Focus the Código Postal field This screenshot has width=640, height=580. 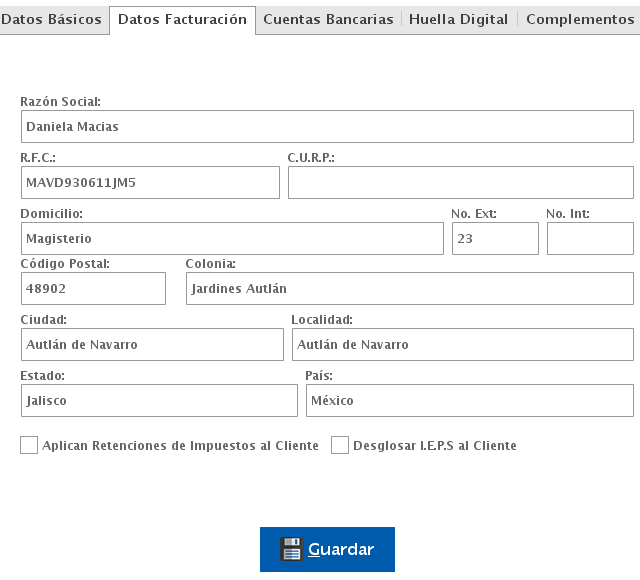pyautogui.click(x=93, y=288)
